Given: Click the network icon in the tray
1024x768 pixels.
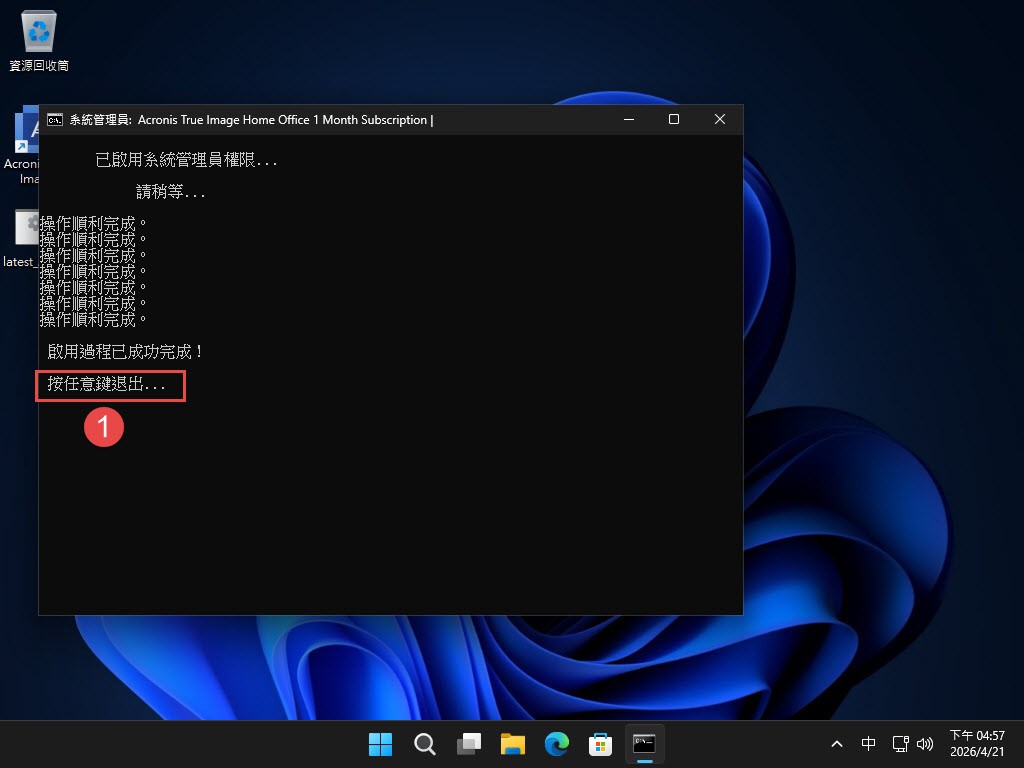Looking at the screenshot, I should 900,744.
